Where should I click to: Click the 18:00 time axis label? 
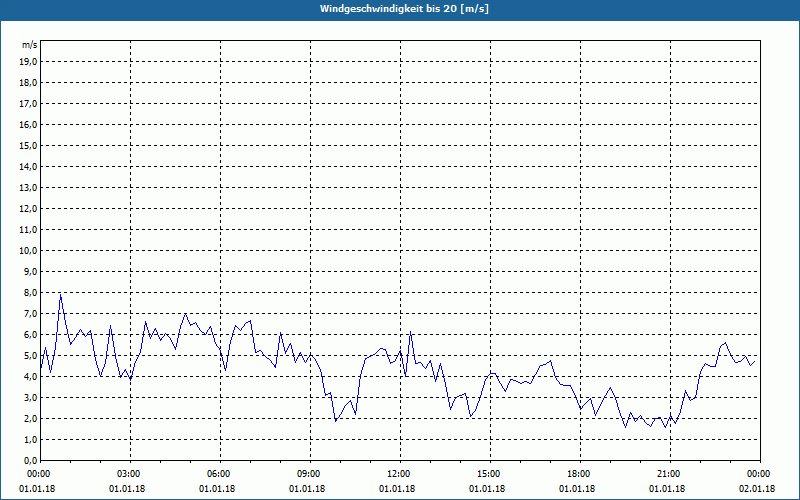click(x=580, y=474)
